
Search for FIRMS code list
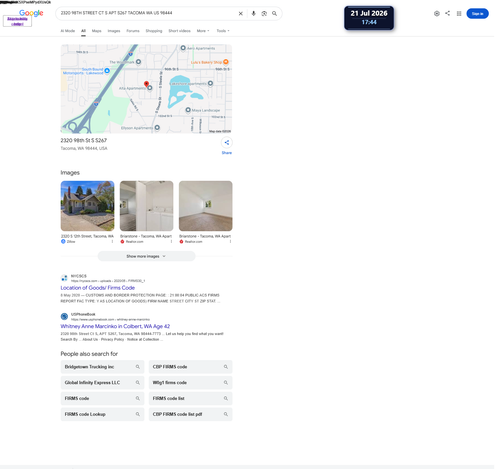click(x=190, y=398)
